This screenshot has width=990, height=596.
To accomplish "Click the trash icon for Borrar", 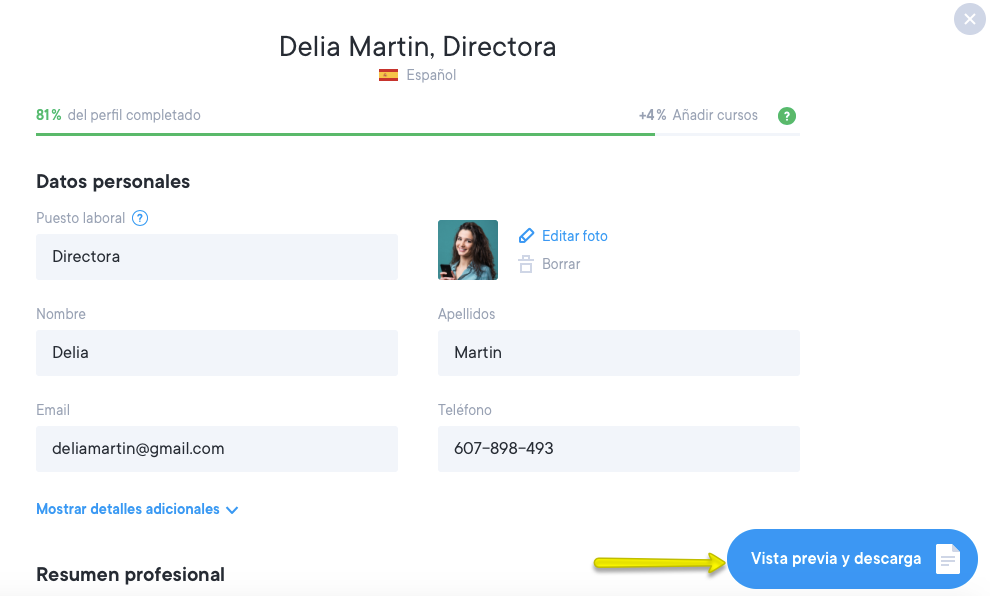I will tap(526, 265).
